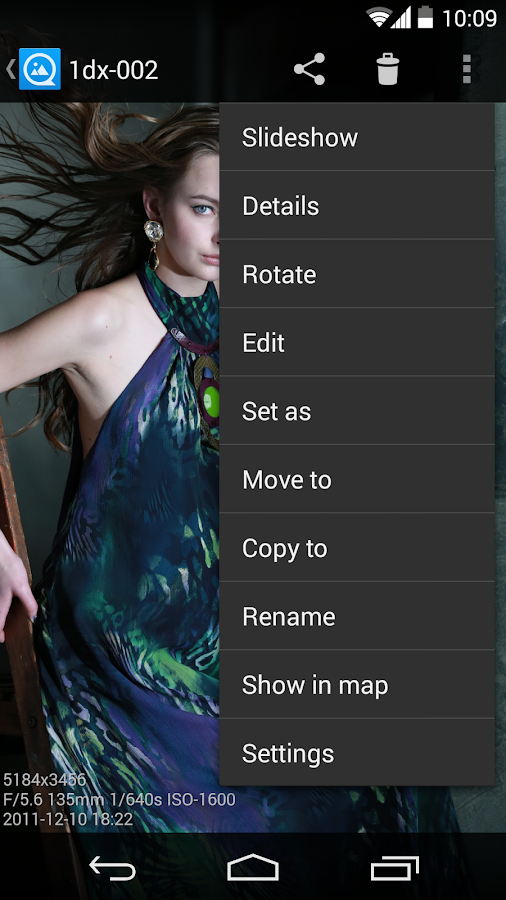This screenshot has height=900, width=506.
Task: Tap the 5184x3456 resolution text
Action: point(45,779)
